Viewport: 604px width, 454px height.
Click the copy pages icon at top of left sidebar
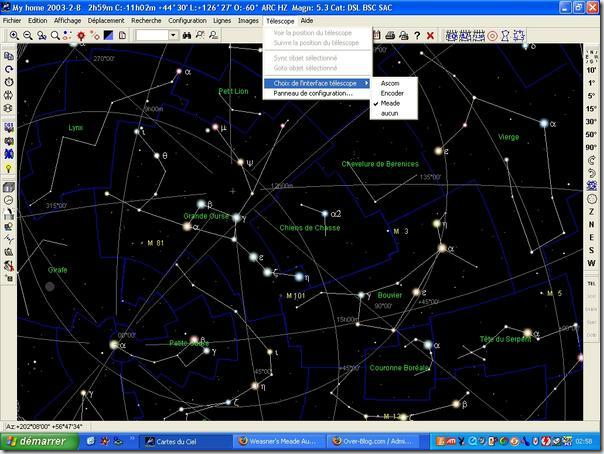tap(8, 56)
